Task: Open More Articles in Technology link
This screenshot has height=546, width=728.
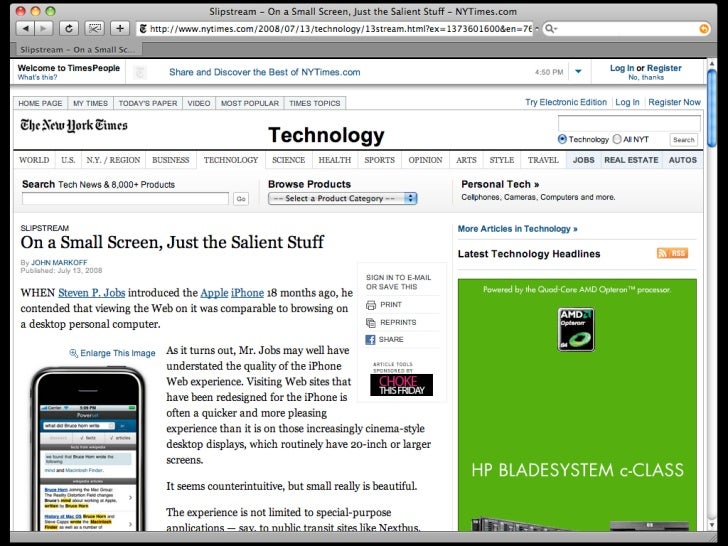Action: pos(517,229)
